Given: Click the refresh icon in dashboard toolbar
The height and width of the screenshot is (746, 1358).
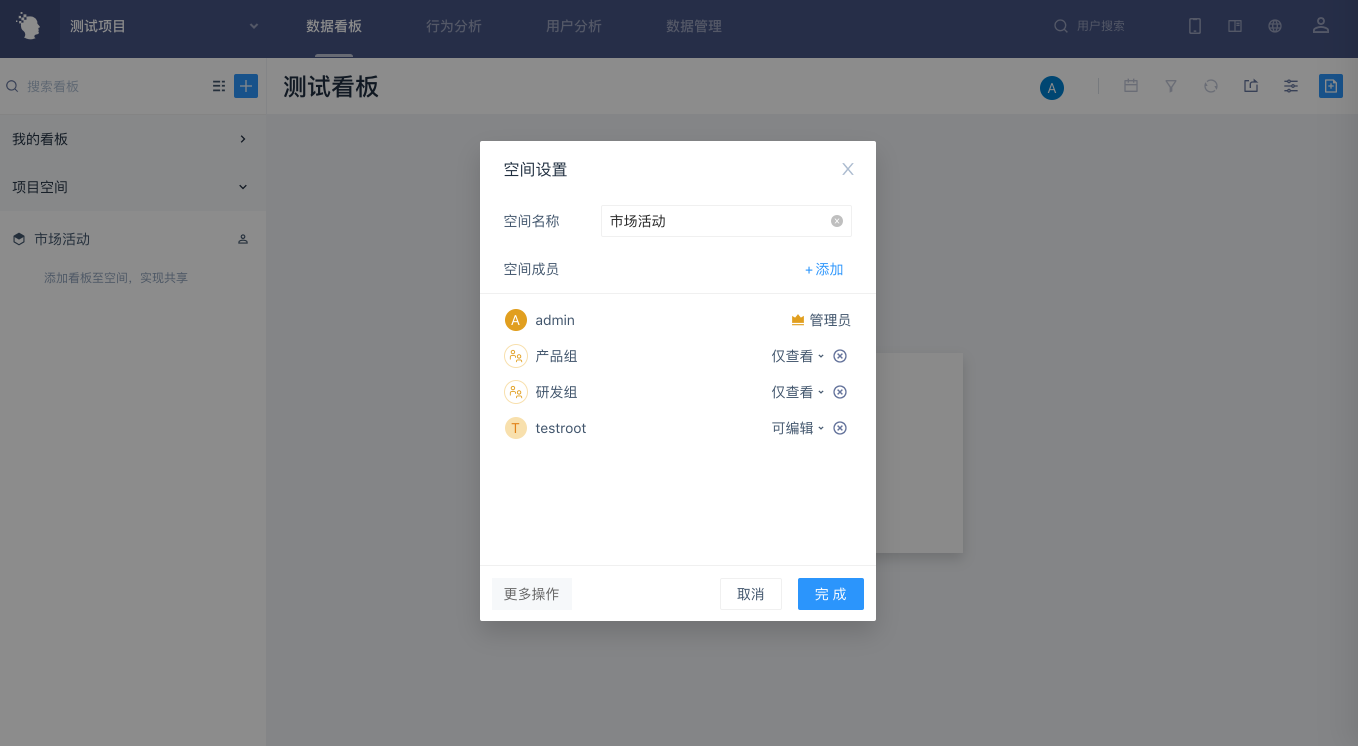Looking at the screenshot, I should 1211,86.
